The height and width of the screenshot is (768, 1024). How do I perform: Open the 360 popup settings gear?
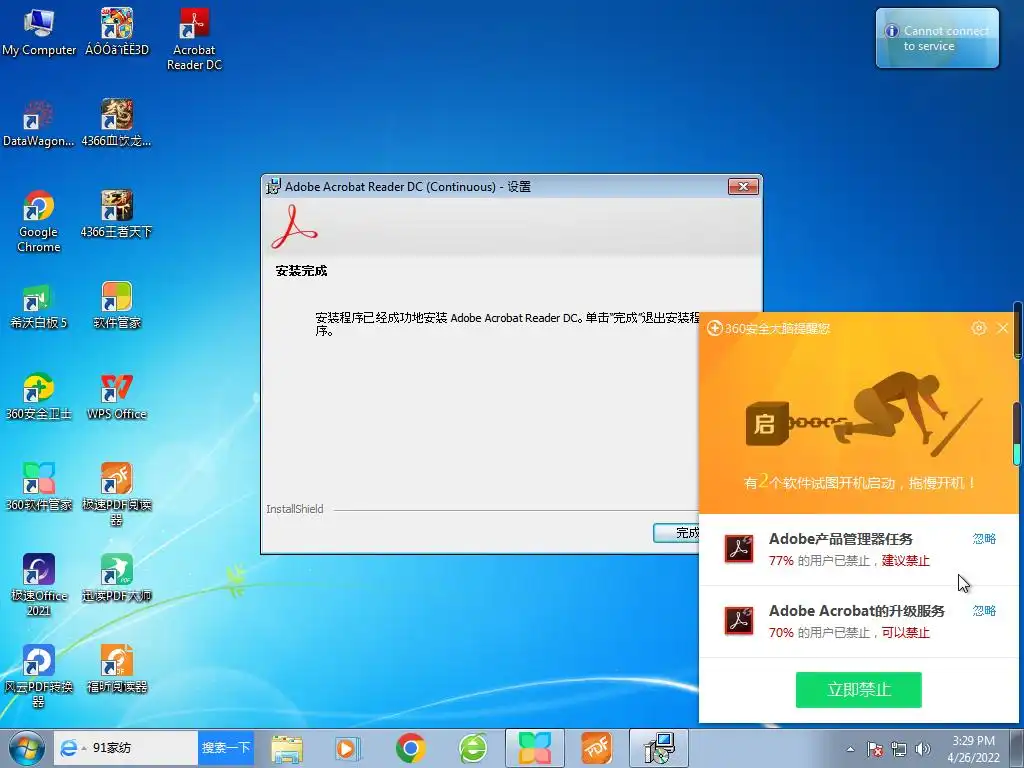point(978,328)
